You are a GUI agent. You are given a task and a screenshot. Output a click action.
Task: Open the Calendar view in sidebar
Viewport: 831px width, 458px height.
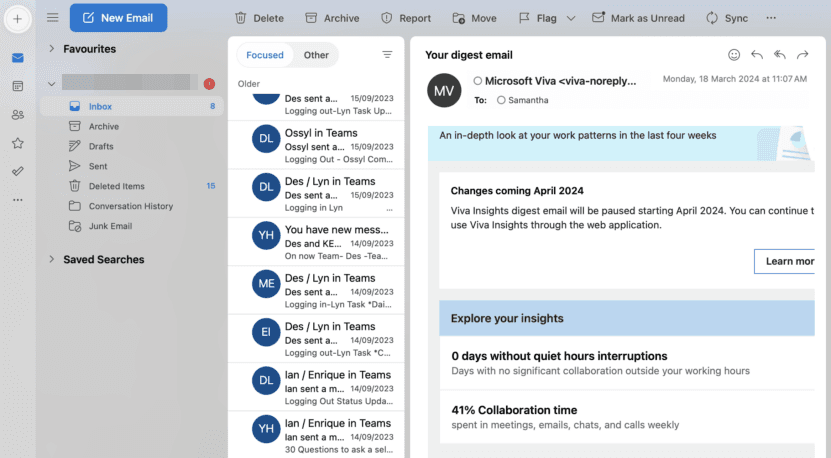pos(17,86)
